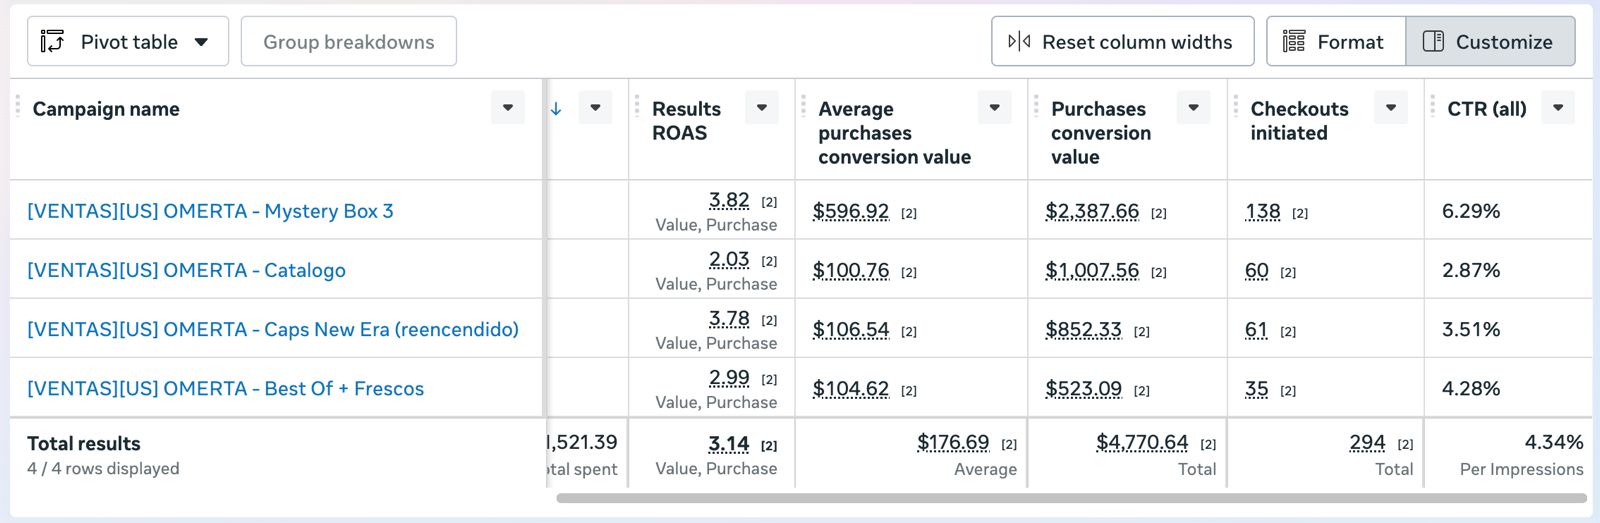Click the total 3.14 ROAS value
This screenshot has height=523, width=1600.
pos(729,443)
